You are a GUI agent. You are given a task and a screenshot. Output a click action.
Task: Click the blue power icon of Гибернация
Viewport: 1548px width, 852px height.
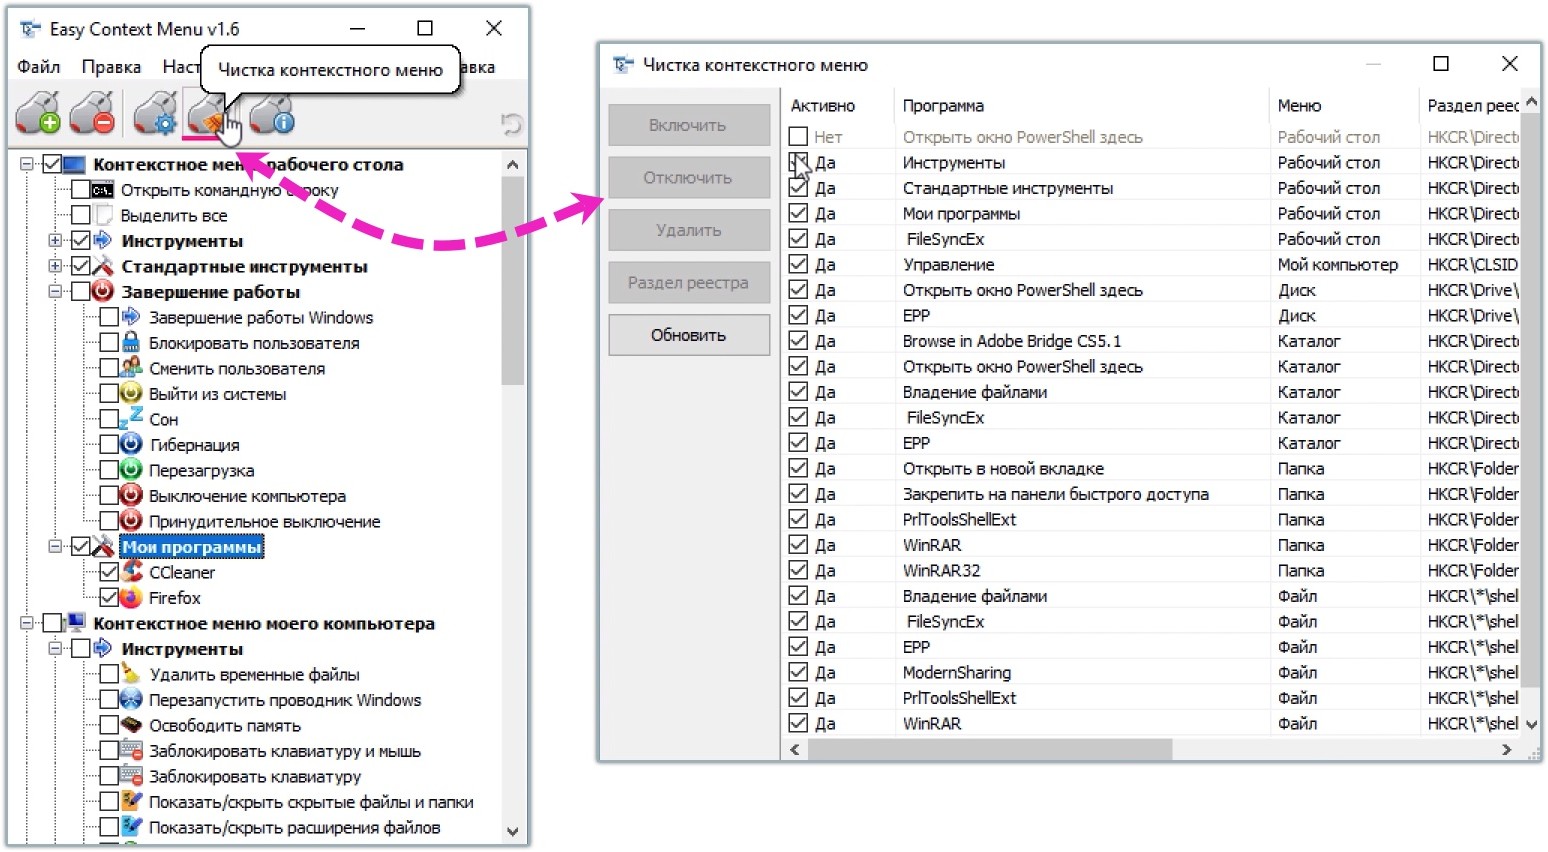131,444
